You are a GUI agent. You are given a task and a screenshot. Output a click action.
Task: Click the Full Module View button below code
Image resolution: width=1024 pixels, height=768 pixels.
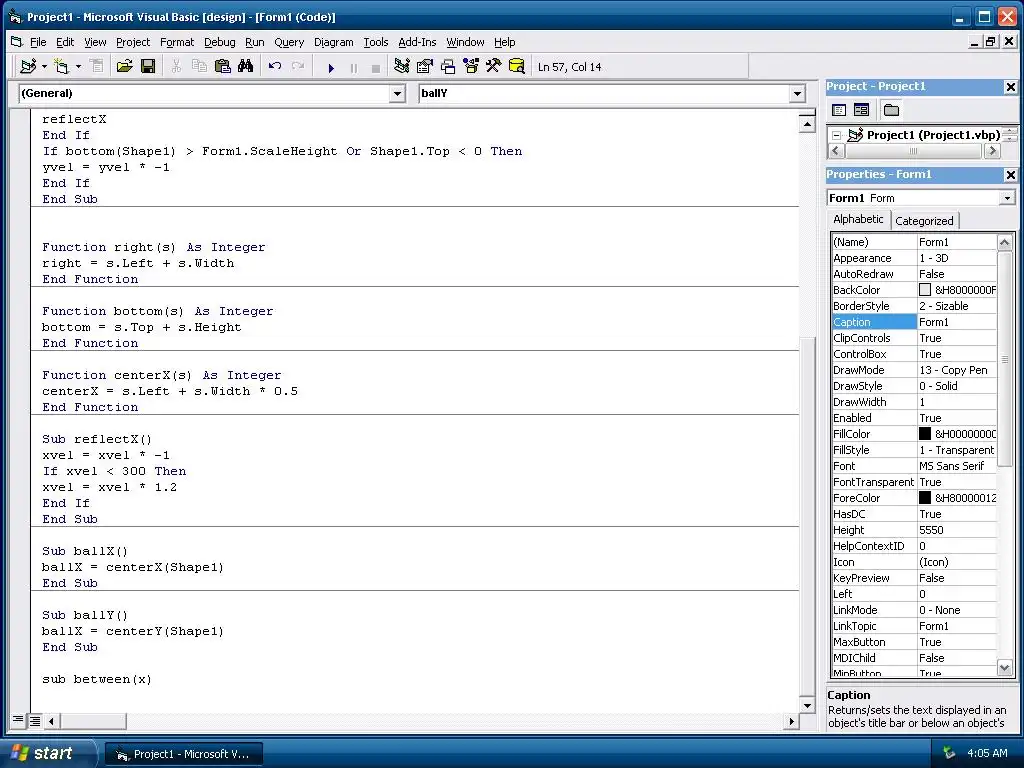[35, 720]
